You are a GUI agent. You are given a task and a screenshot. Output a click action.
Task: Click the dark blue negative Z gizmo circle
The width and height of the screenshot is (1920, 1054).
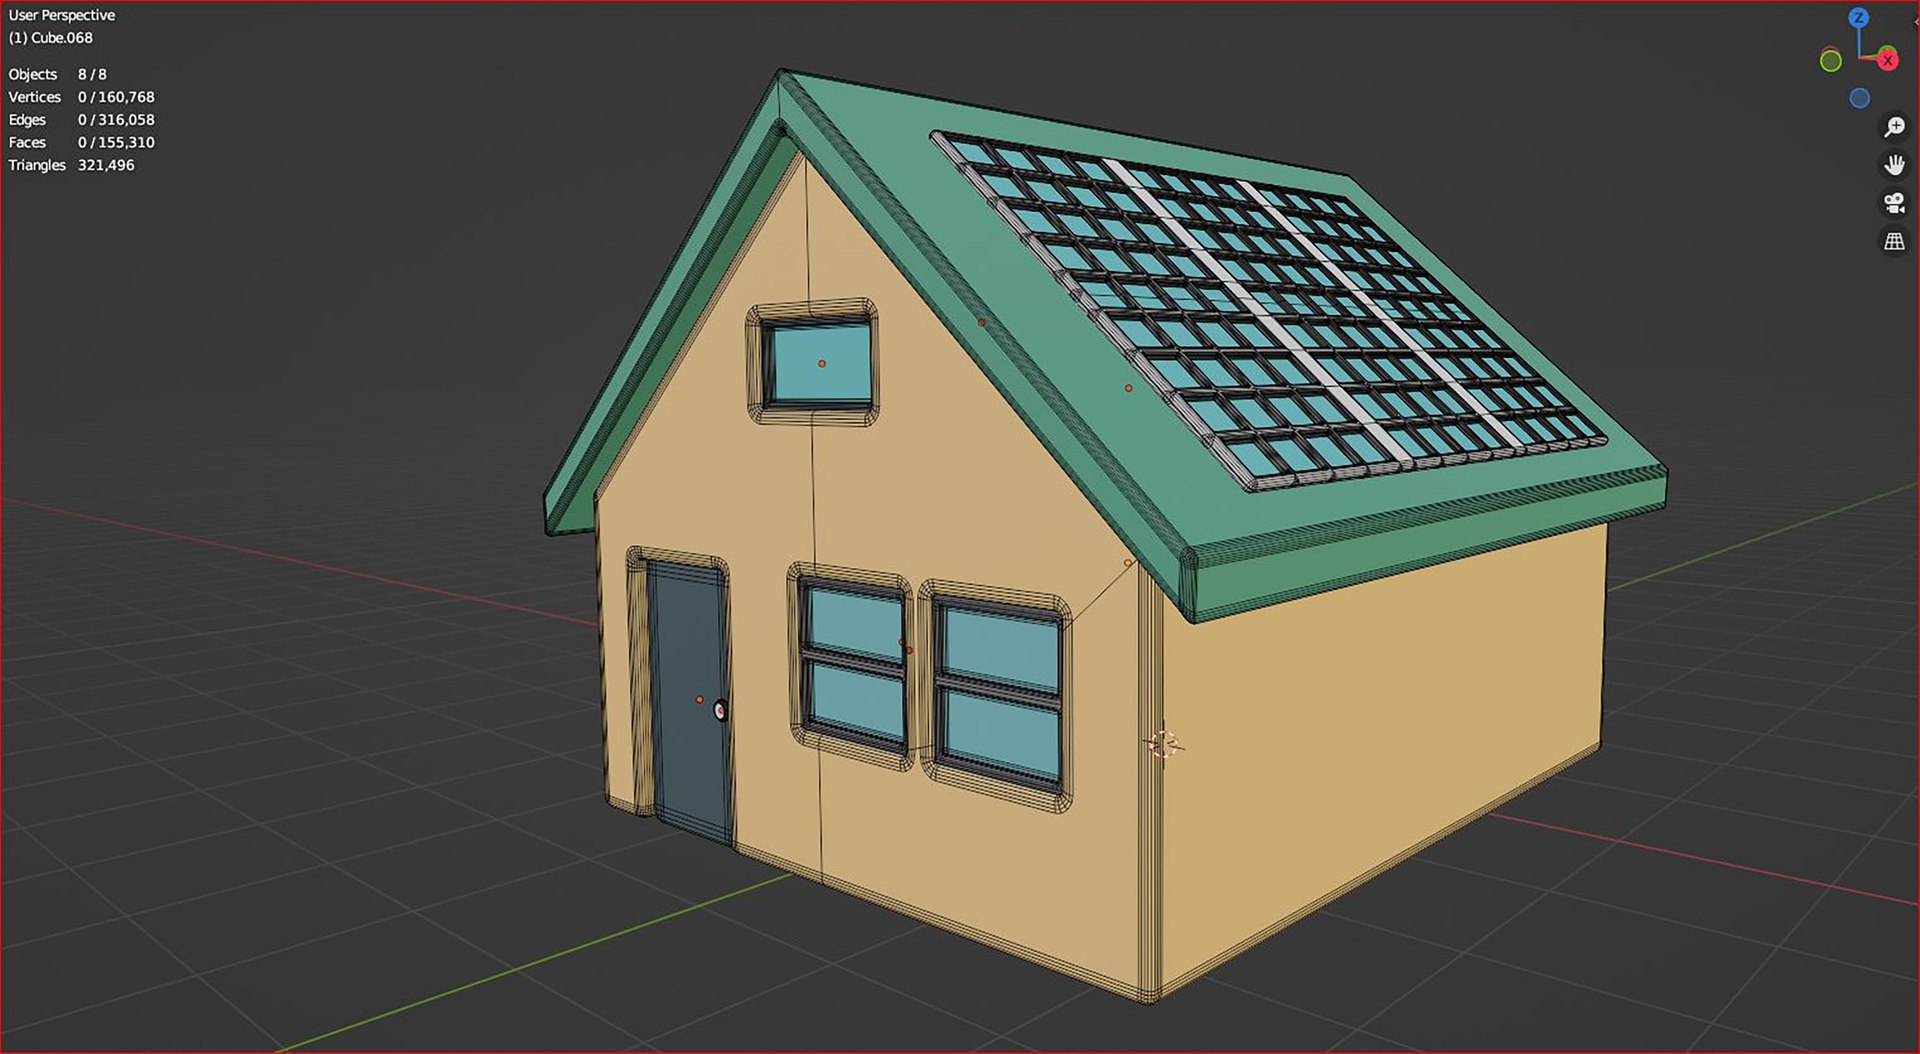point(1859,98)
